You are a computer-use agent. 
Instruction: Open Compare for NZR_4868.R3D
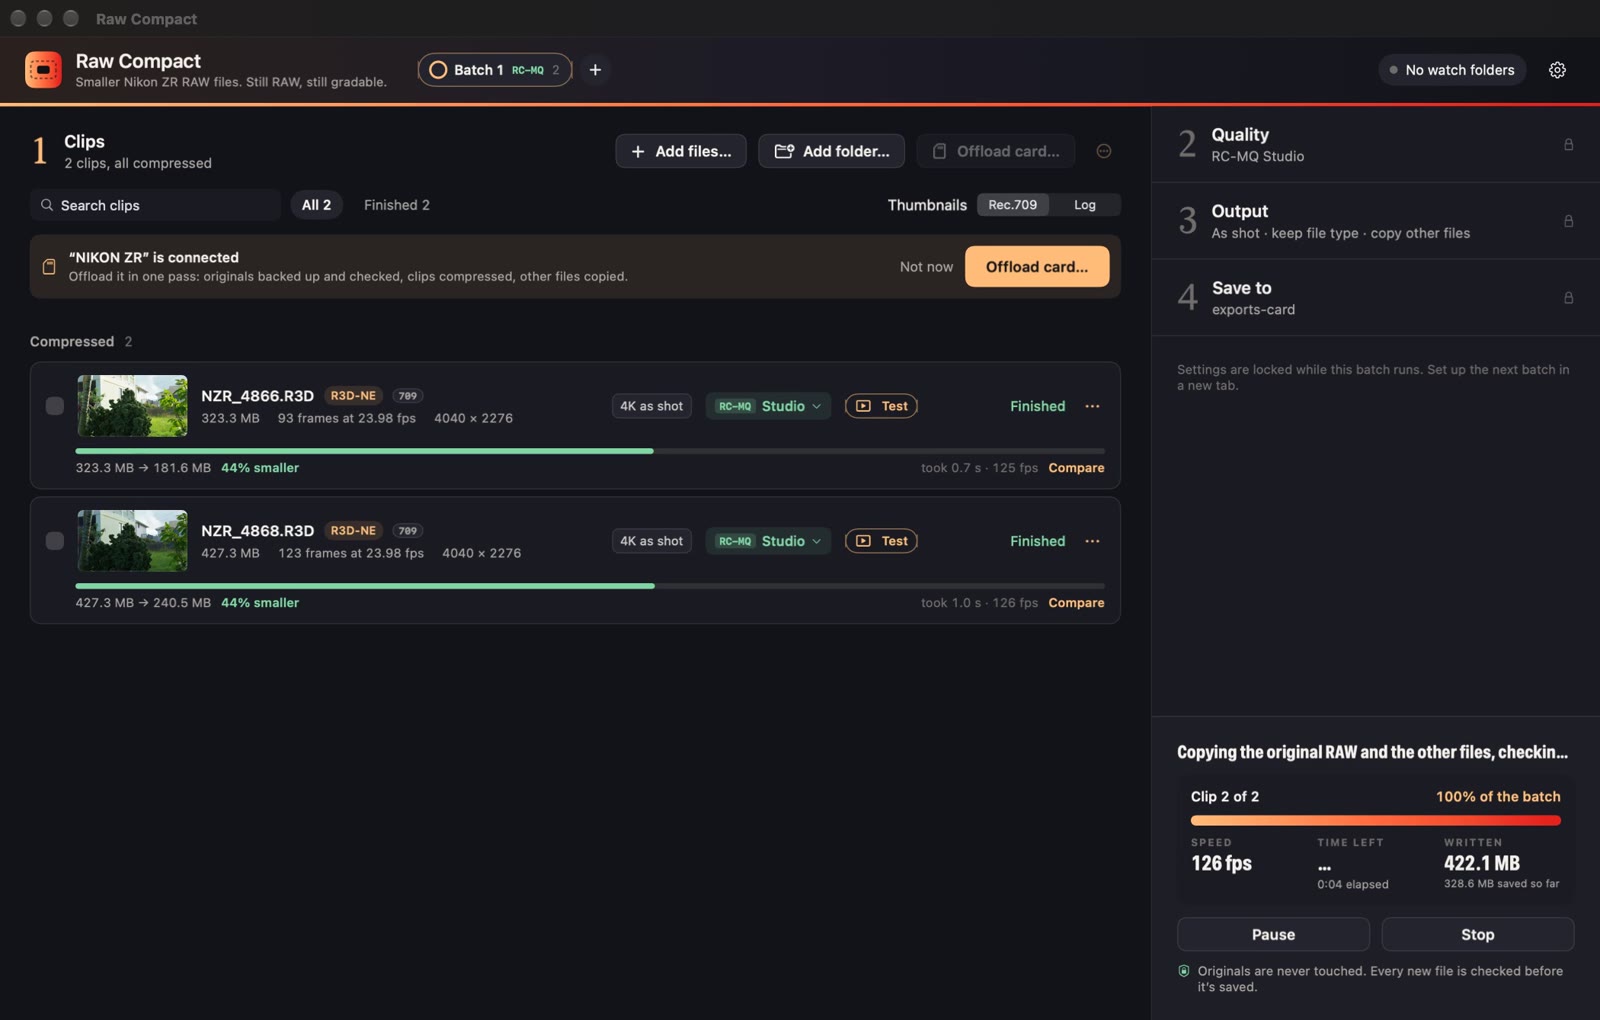click(1076, 603)
